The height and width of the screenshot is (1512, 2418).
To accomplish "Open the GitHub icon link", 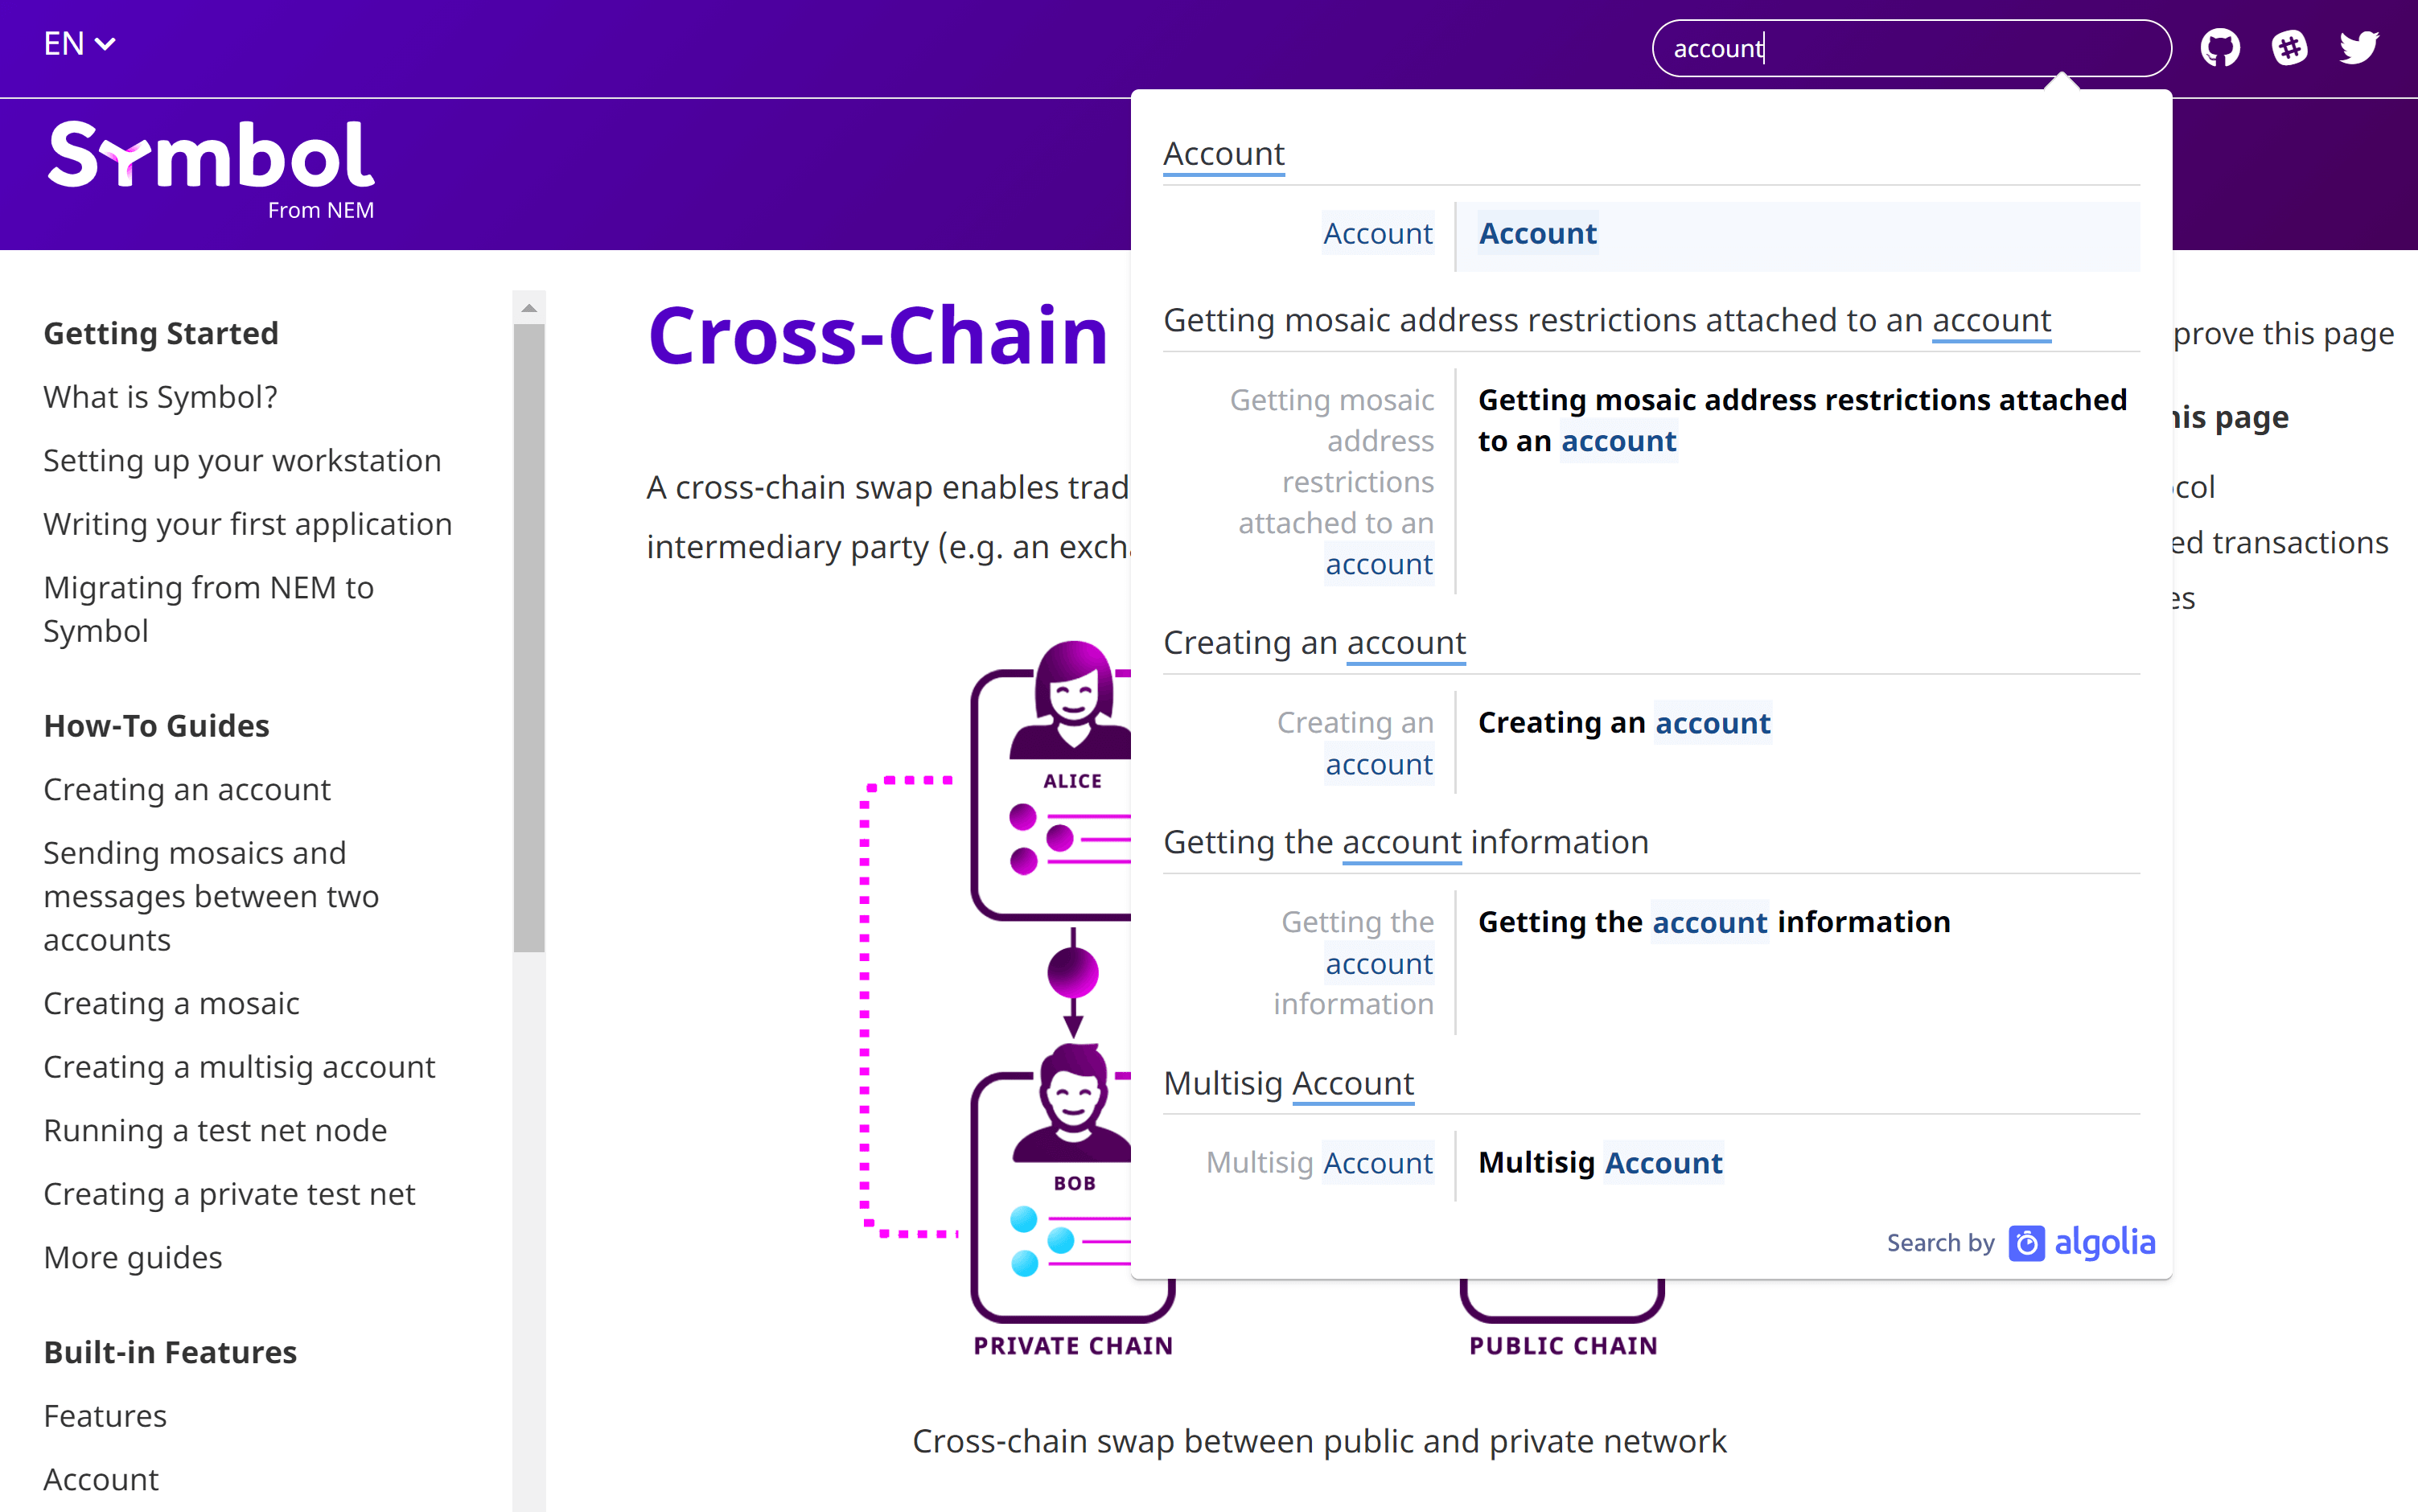I will (x=2220, y=48).
